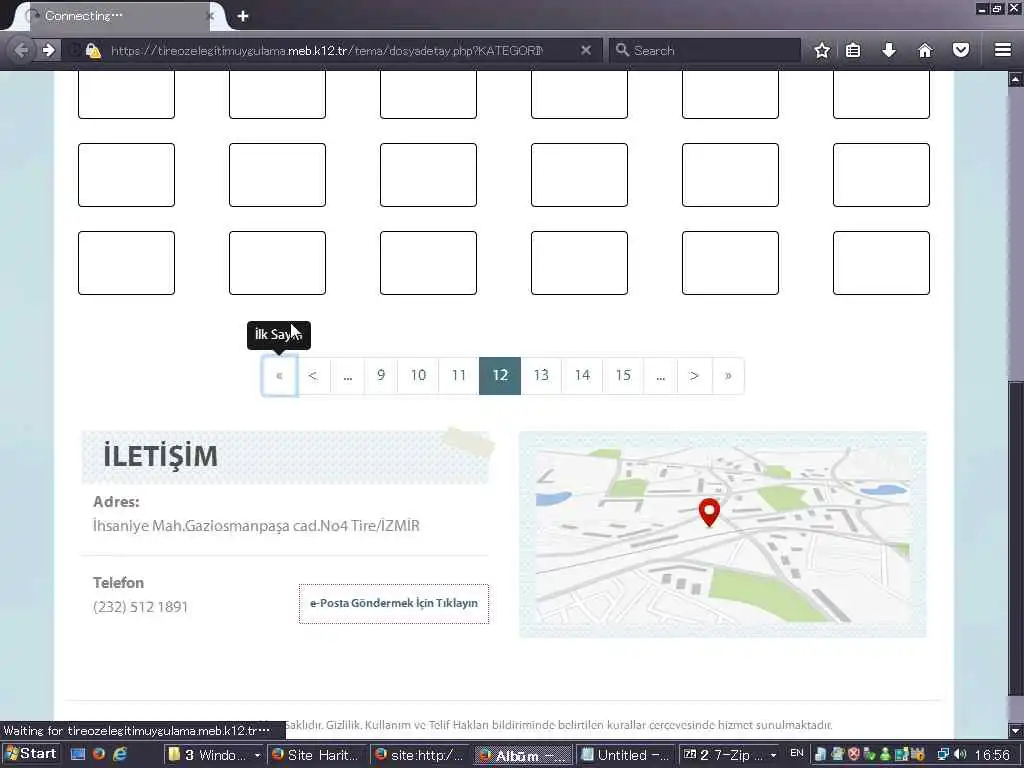Open the Windows Start button
Viewport: 1024px width, 768px height.
(31, 754)
